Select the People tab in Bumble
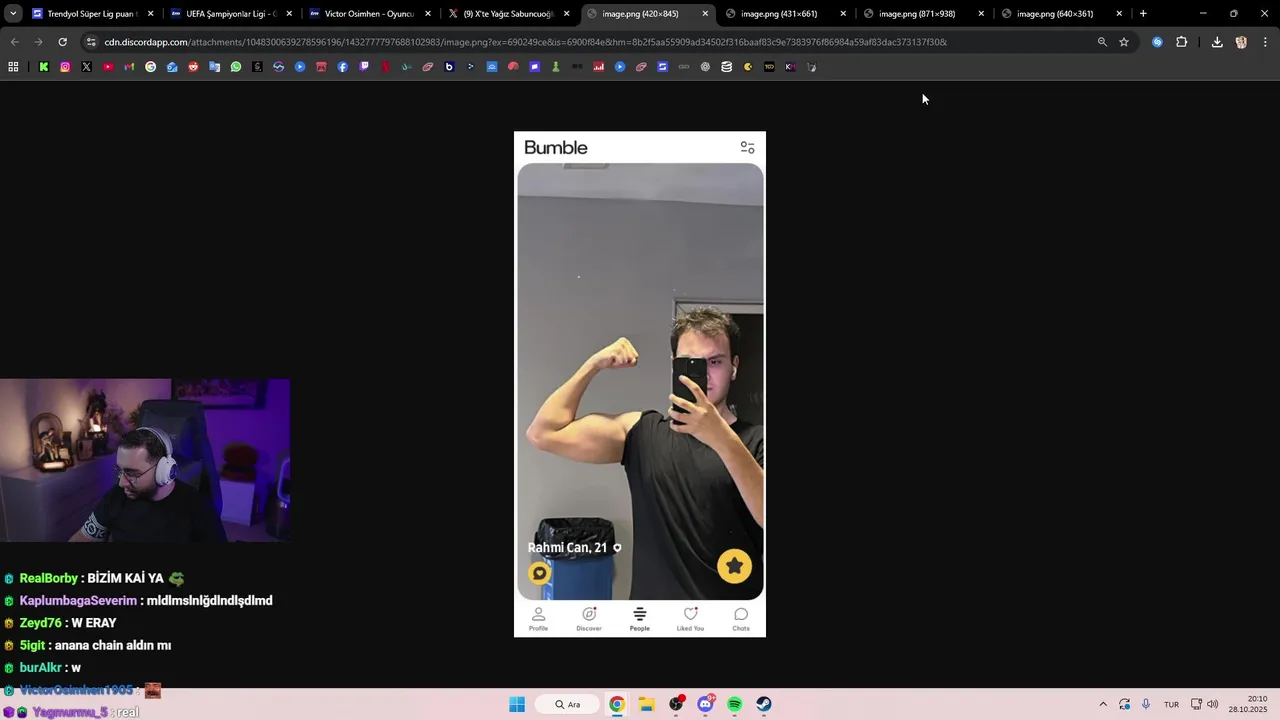This screenshot has height=720, width=1280. click(640, 619)
